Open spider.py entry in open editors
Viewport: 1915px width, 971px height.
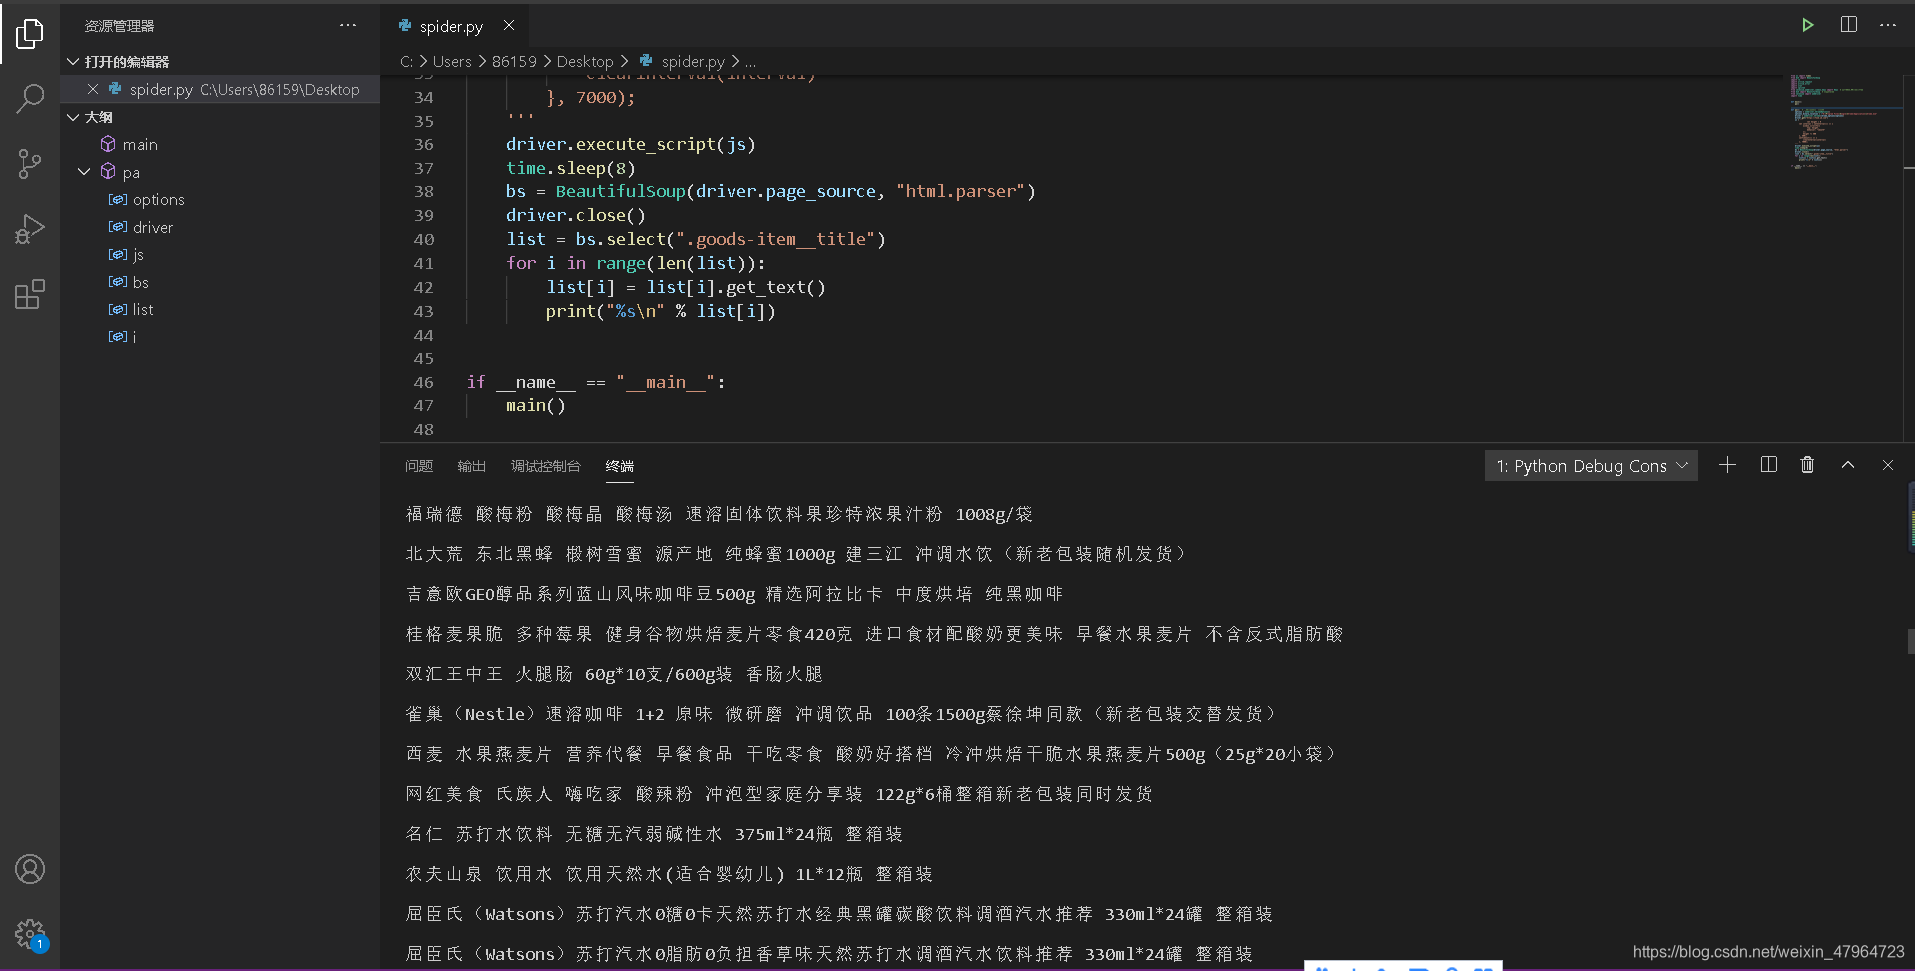pyautogui.click(x=220, y=89)
